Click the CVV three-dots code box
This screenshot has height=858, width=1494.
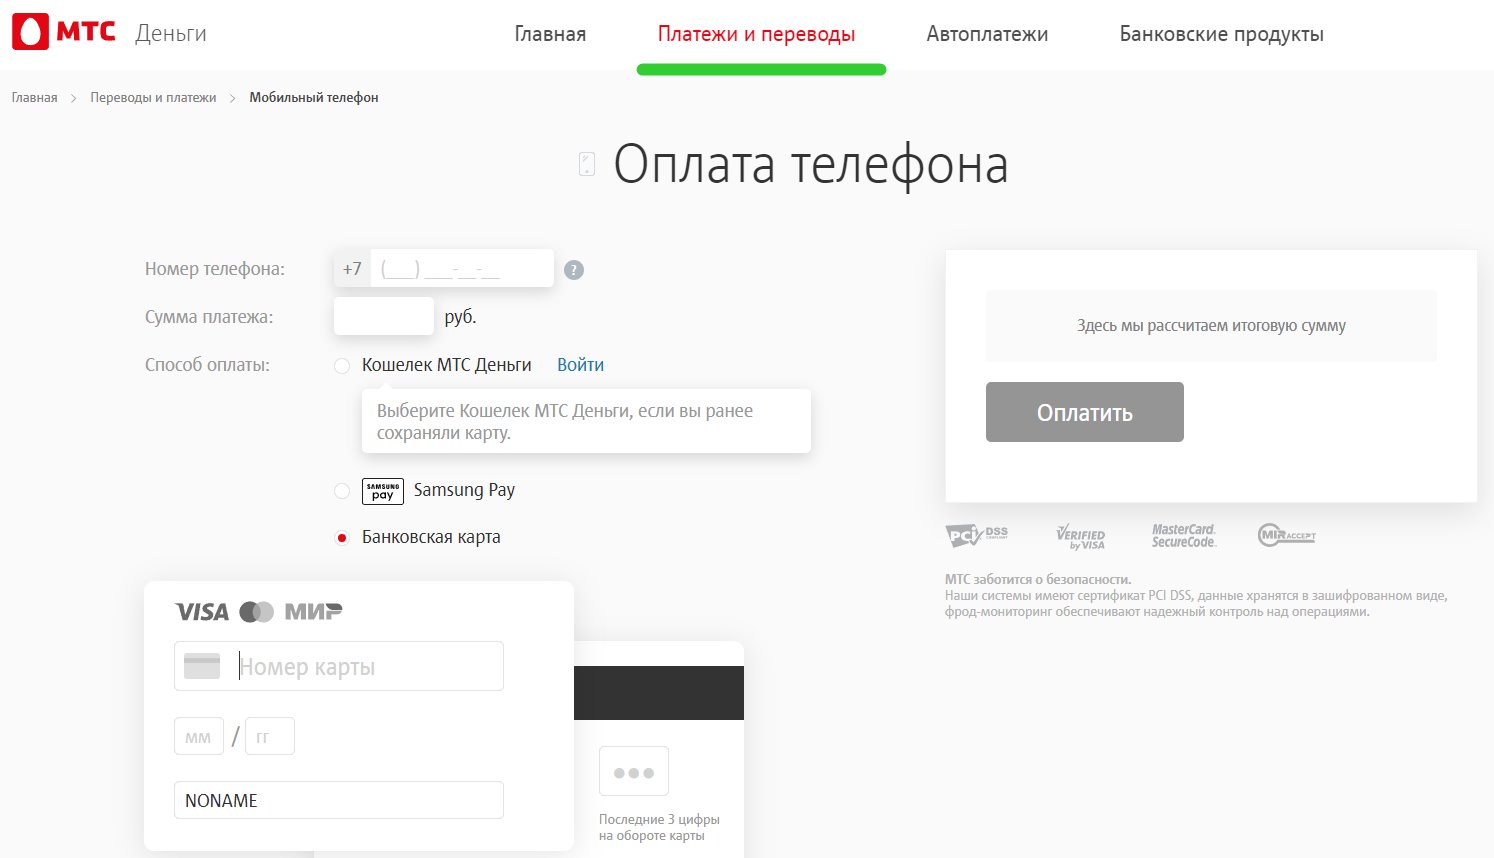(633, 772)
